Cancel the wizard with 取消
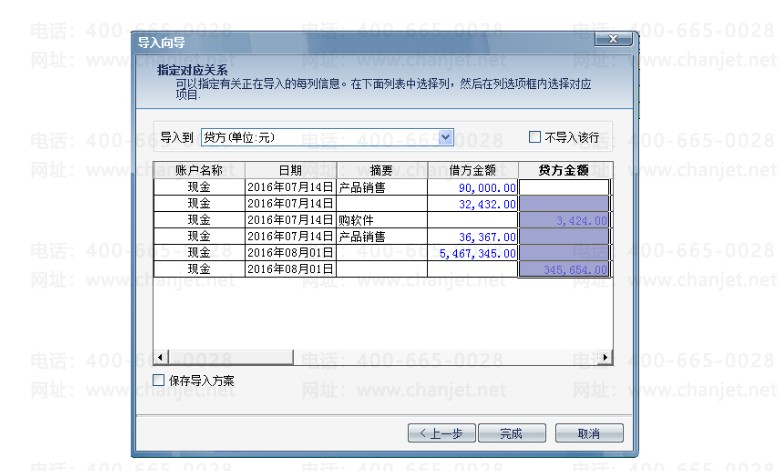779x471 pixels. click(589, 433)
